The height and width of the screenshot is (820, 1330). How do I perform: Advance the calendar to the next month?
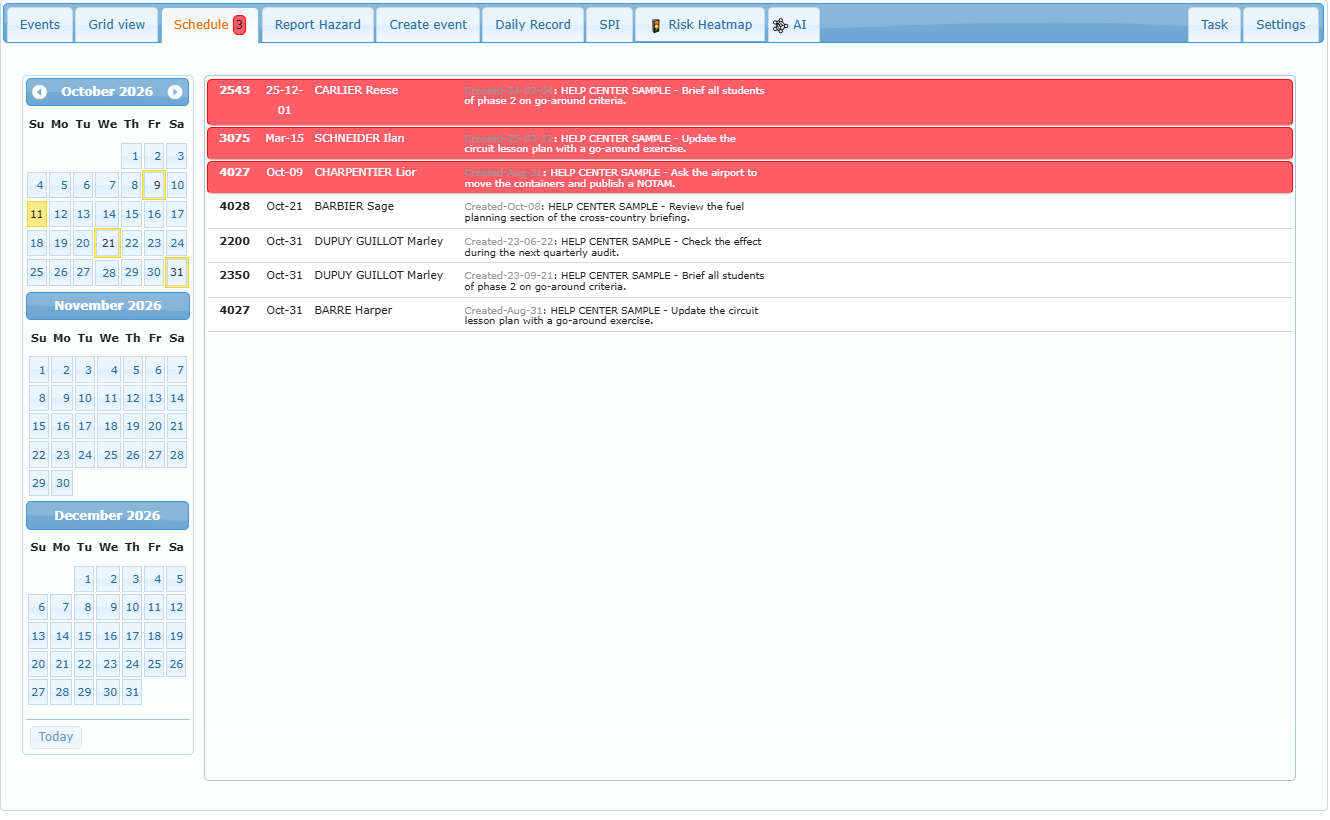click(x=175, y=92)
